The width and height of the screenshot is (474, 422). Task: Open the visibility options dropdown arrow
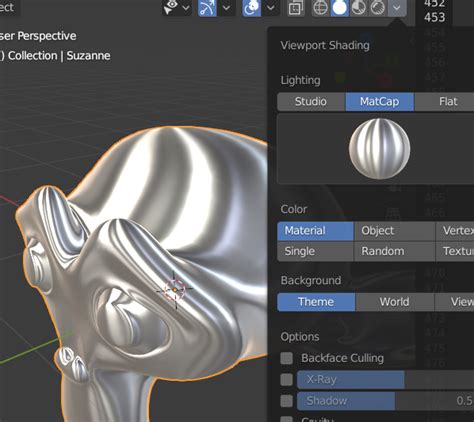(186, 7)
